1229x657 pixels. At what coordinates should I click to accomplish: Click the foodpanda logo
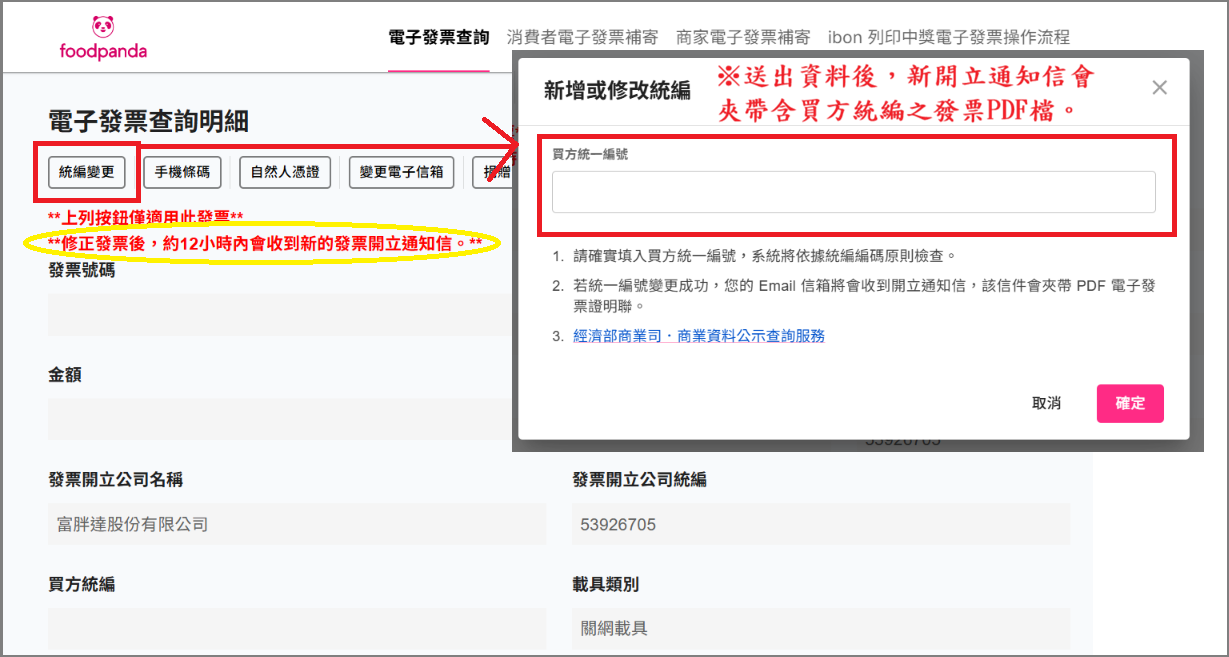(103, 38)
